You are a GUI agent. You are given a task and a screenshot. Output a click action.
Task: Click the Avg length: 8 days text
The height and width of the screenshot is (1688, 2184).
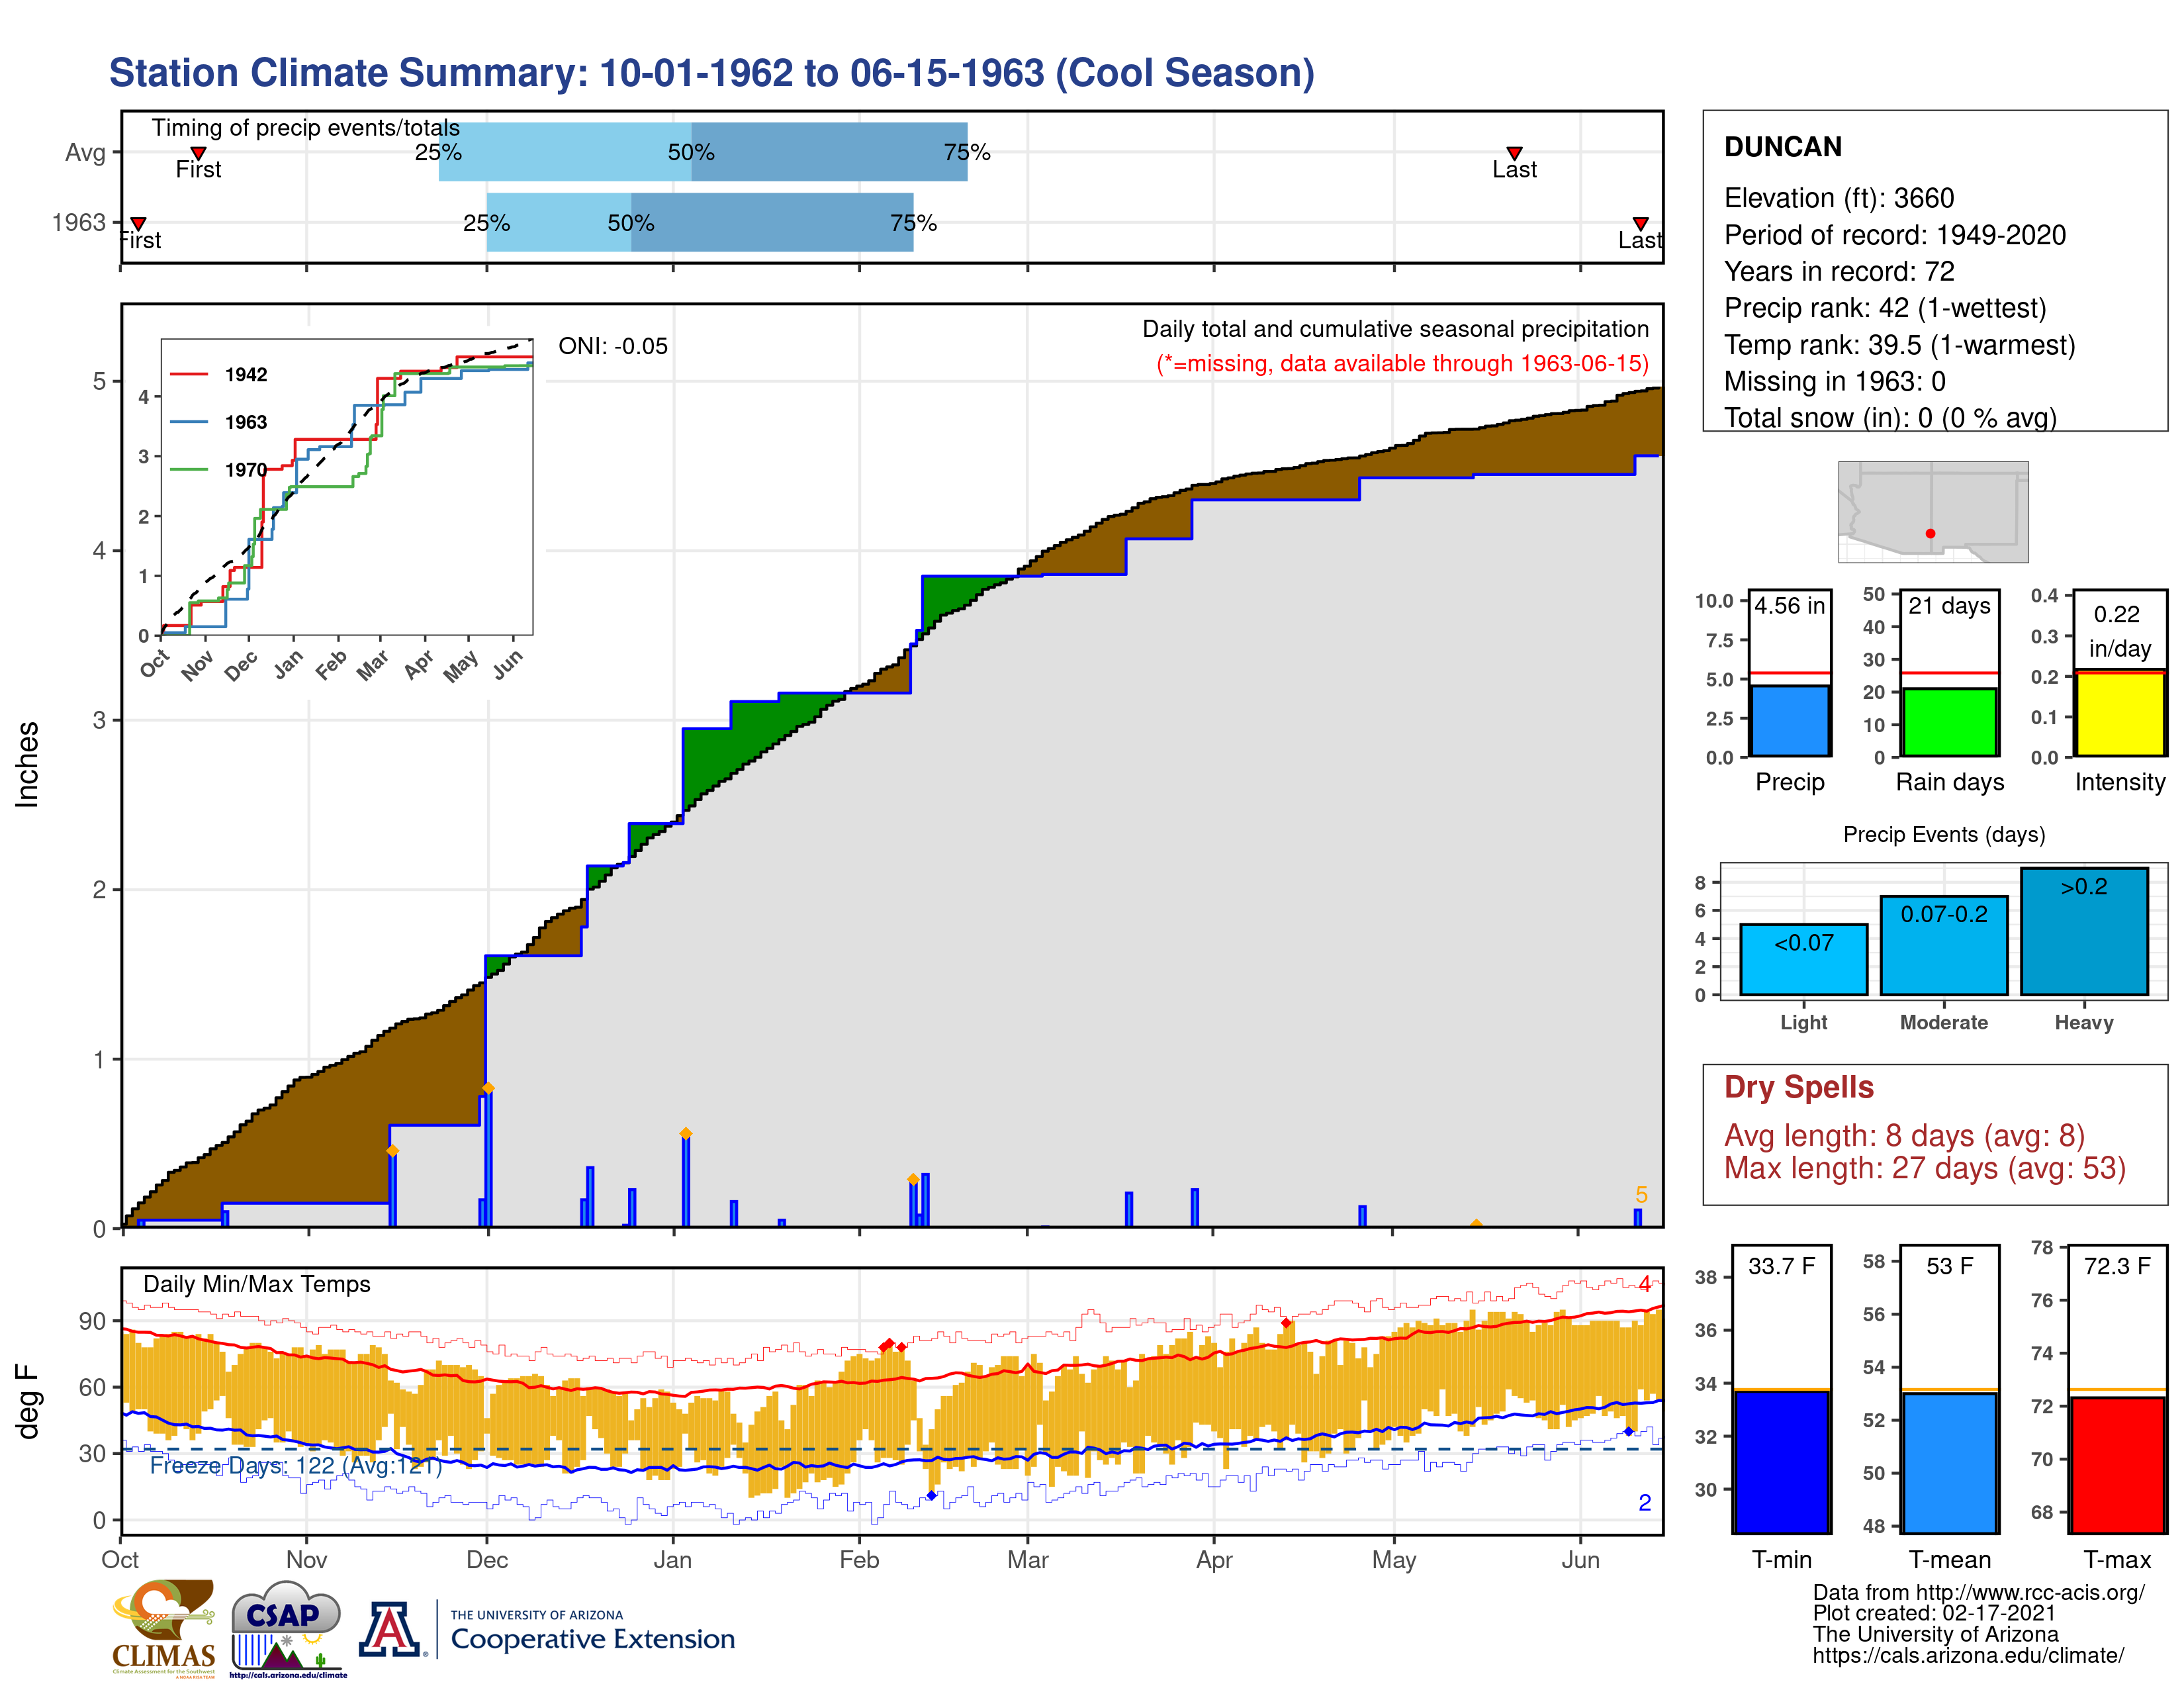pyautogui.click(x=1904, y=1136)
